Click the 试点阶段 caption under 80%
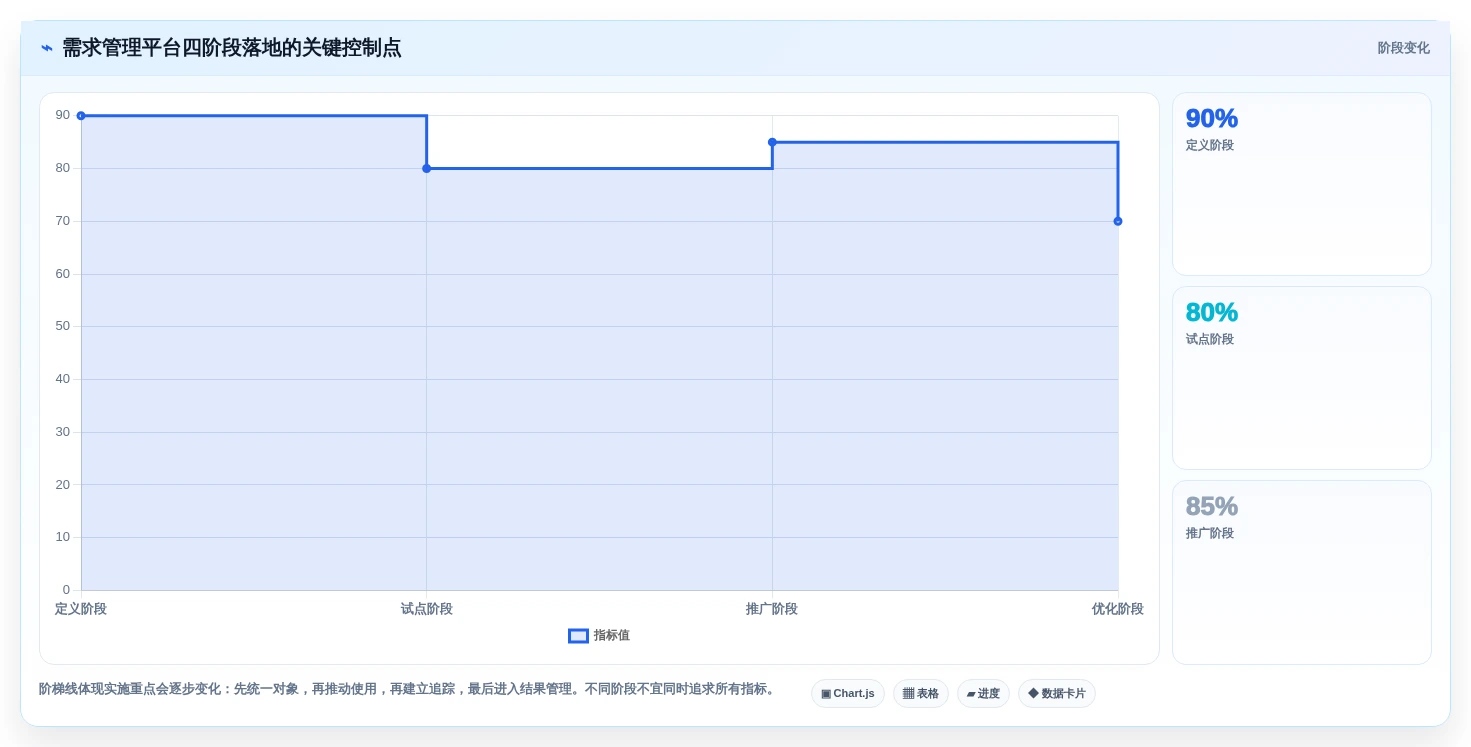This screenshot has width=1471, height=747. tap(1210, 340)
